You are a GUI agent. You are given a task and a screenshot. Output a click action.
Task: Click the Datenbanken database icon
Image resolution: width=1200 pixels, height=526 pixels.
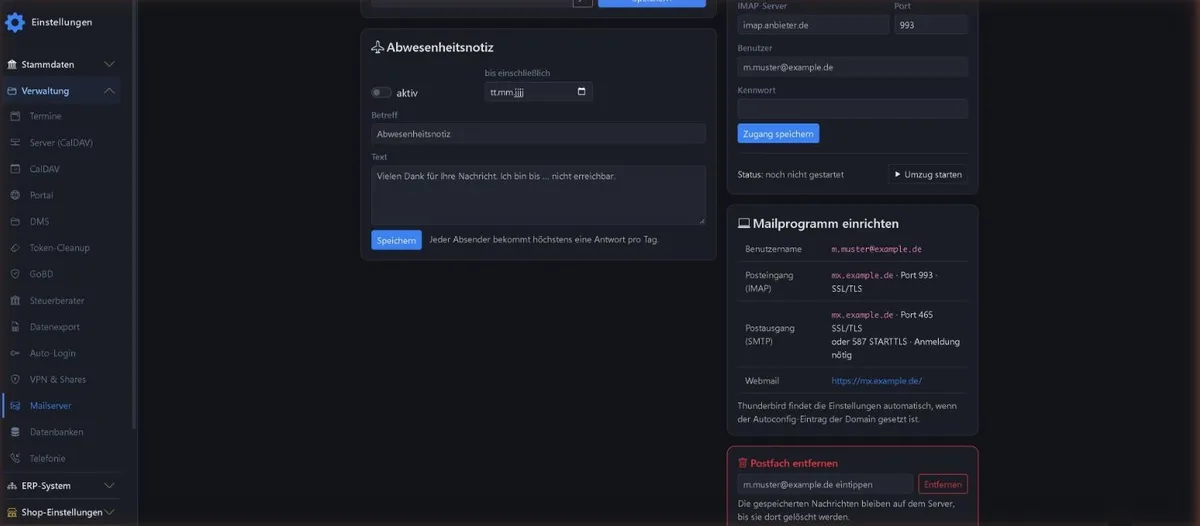click(x=15, y=432)
